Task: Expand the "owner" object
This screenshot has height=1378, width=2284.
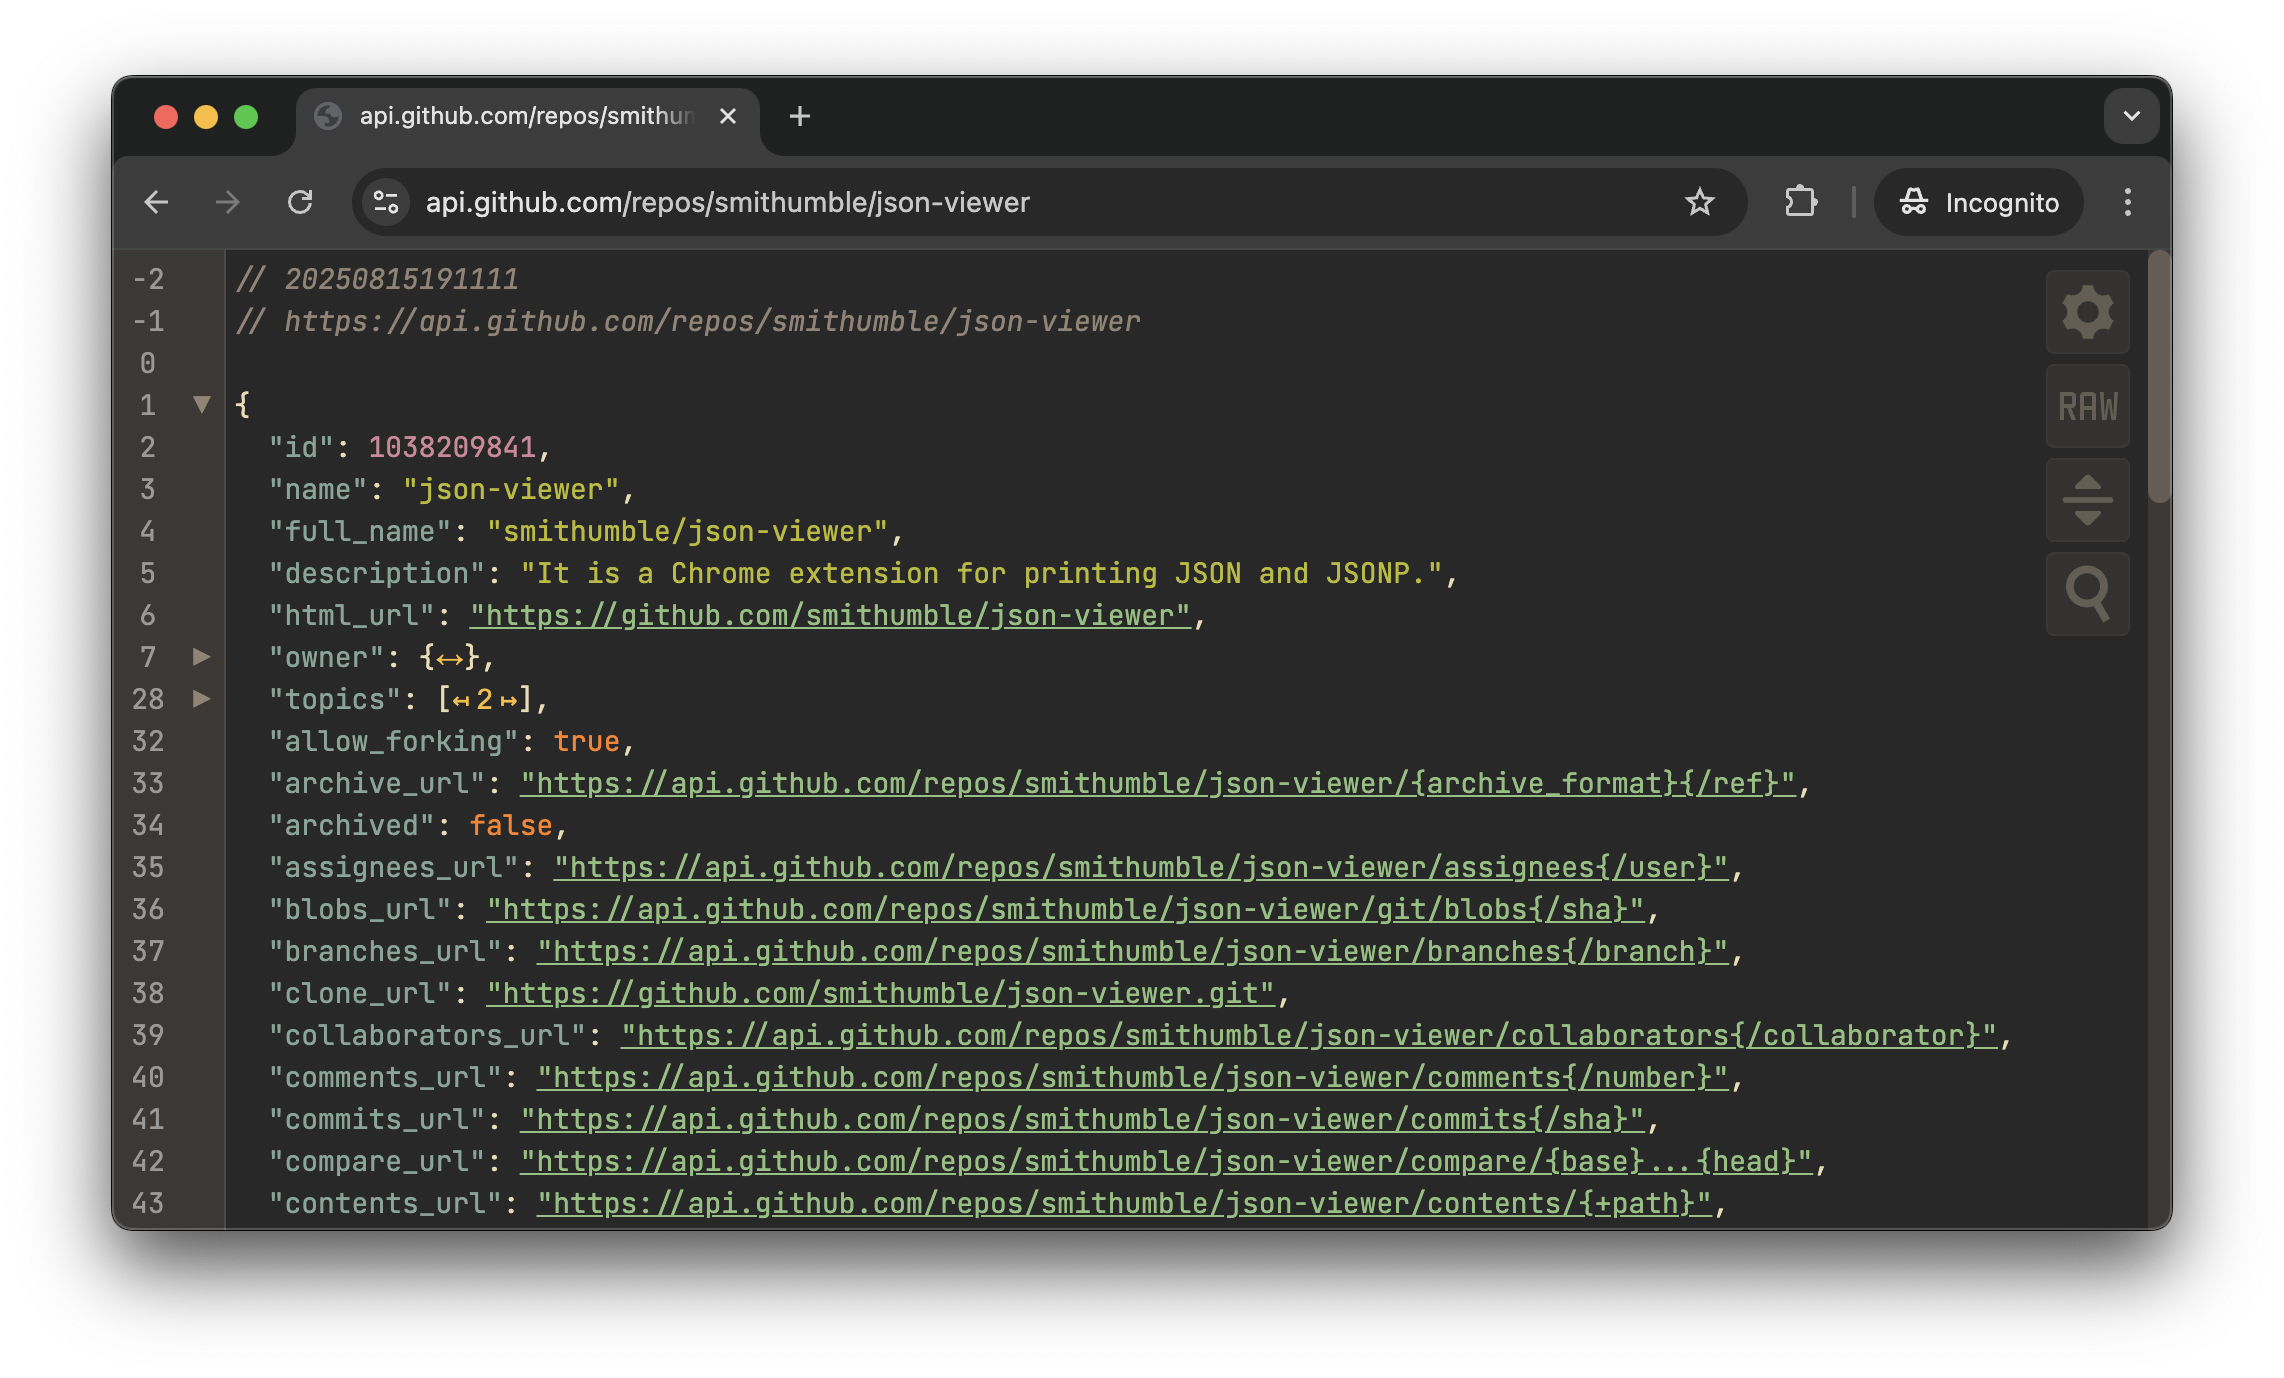Action: 202,657
